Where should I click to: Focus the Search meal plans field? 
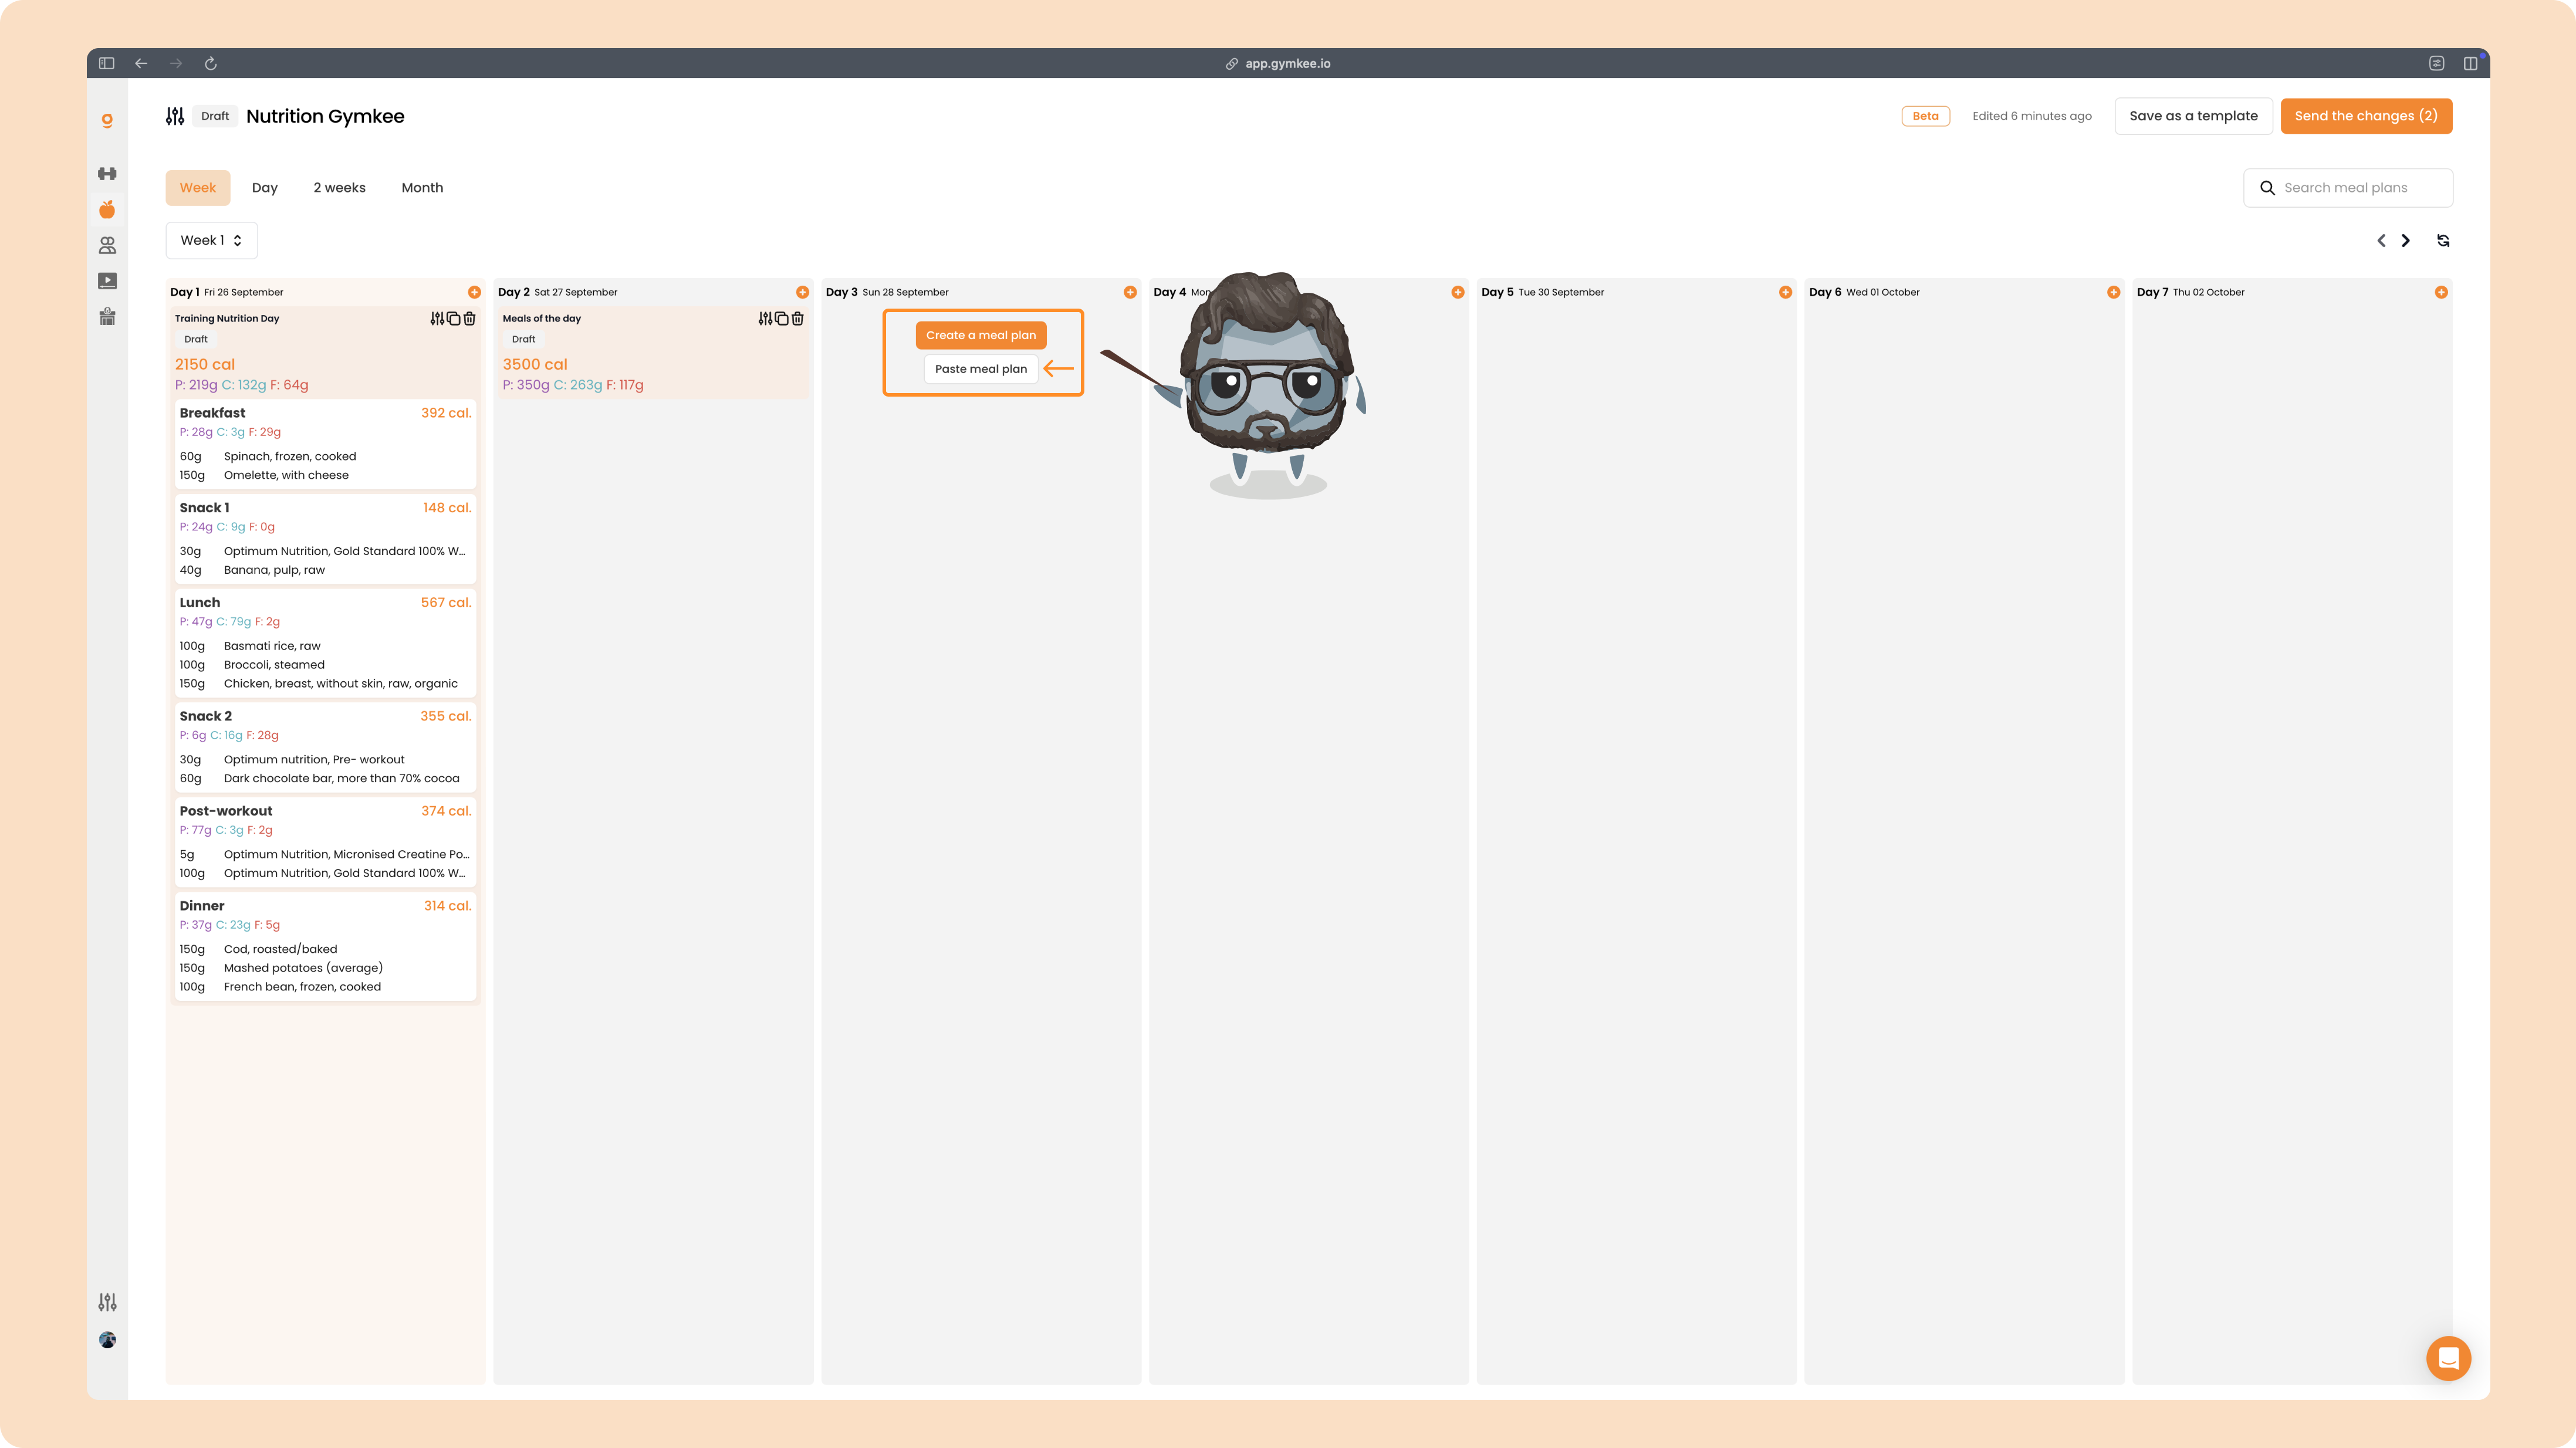(x=2348, y=188)
